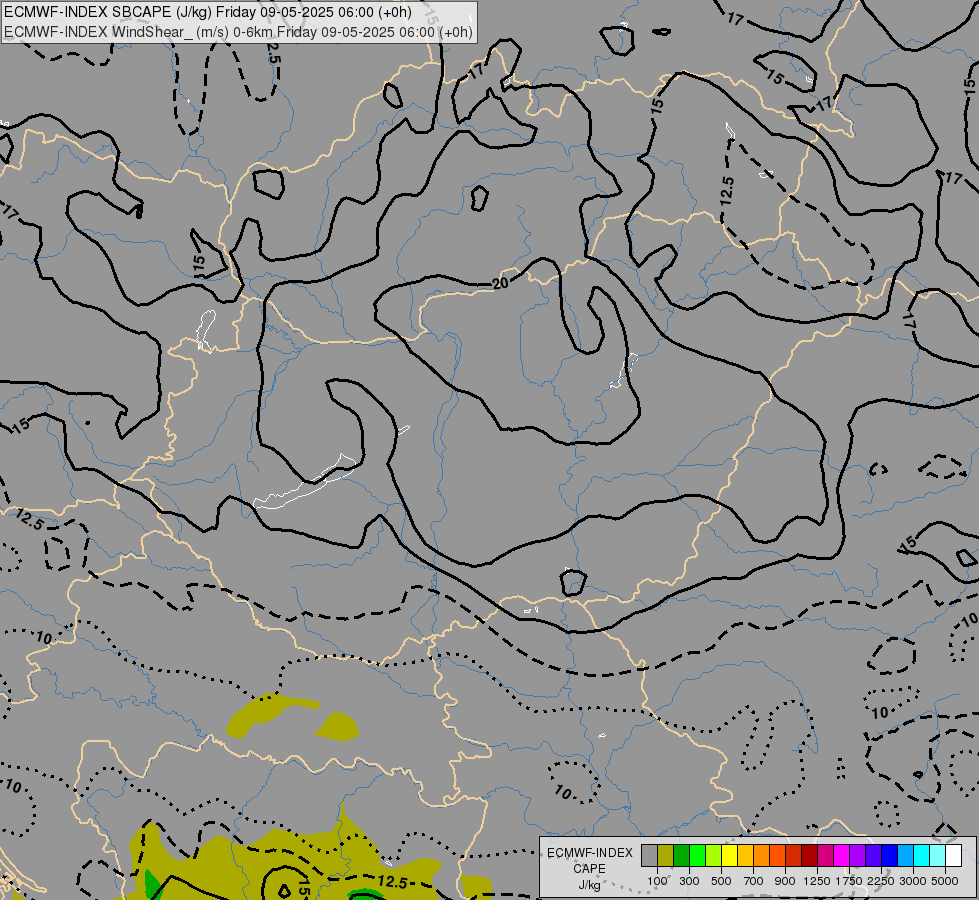Click the WindShear 0-6km title line
This screenshot has width=979, height=900.
pos(239,32)
